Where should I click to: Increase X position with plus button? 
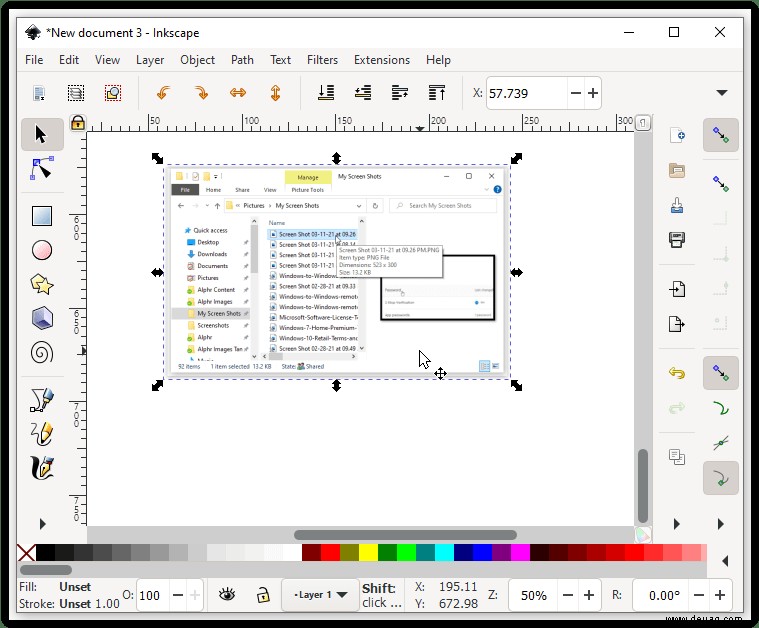pyautogui.click(x=593, y=93)
